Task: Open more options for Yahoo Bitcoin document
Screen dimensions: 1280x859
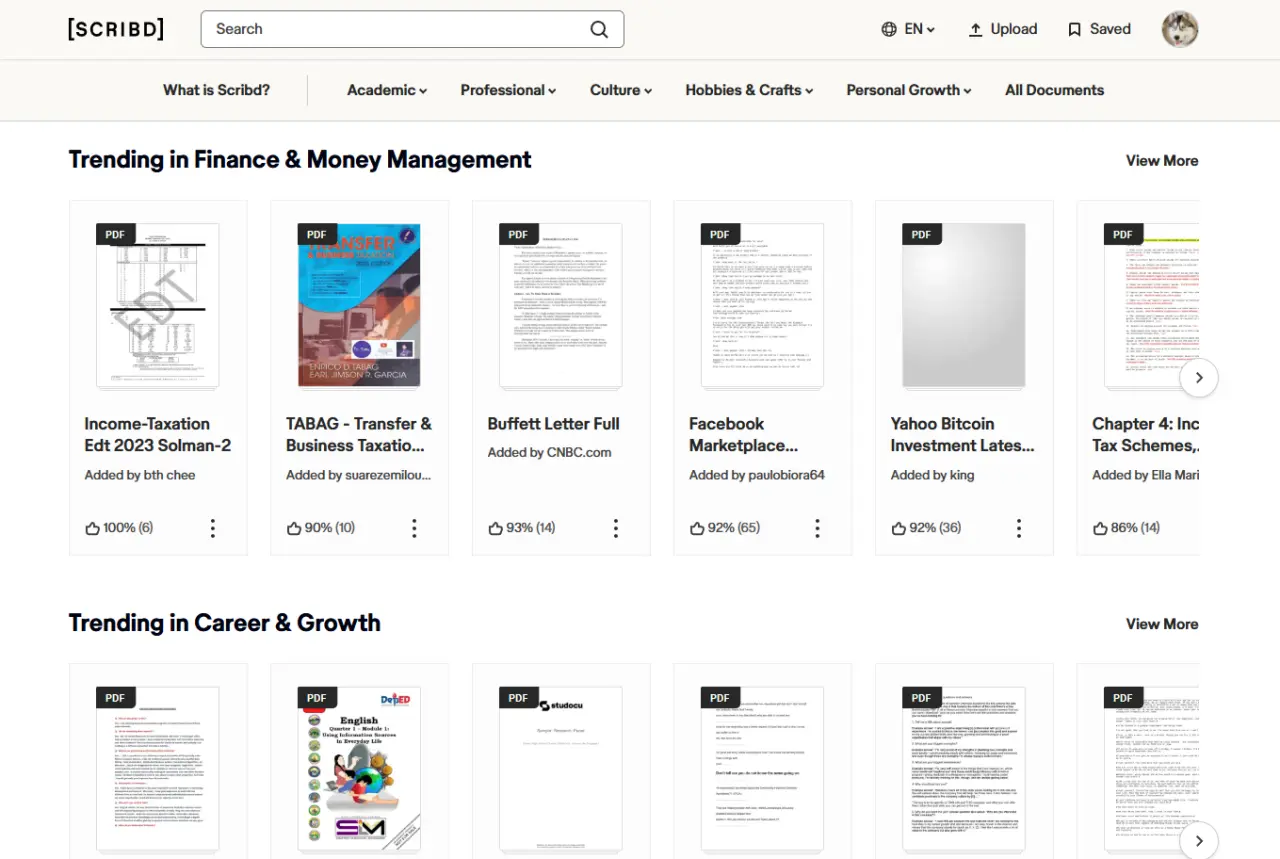Action: (1019, 528)
